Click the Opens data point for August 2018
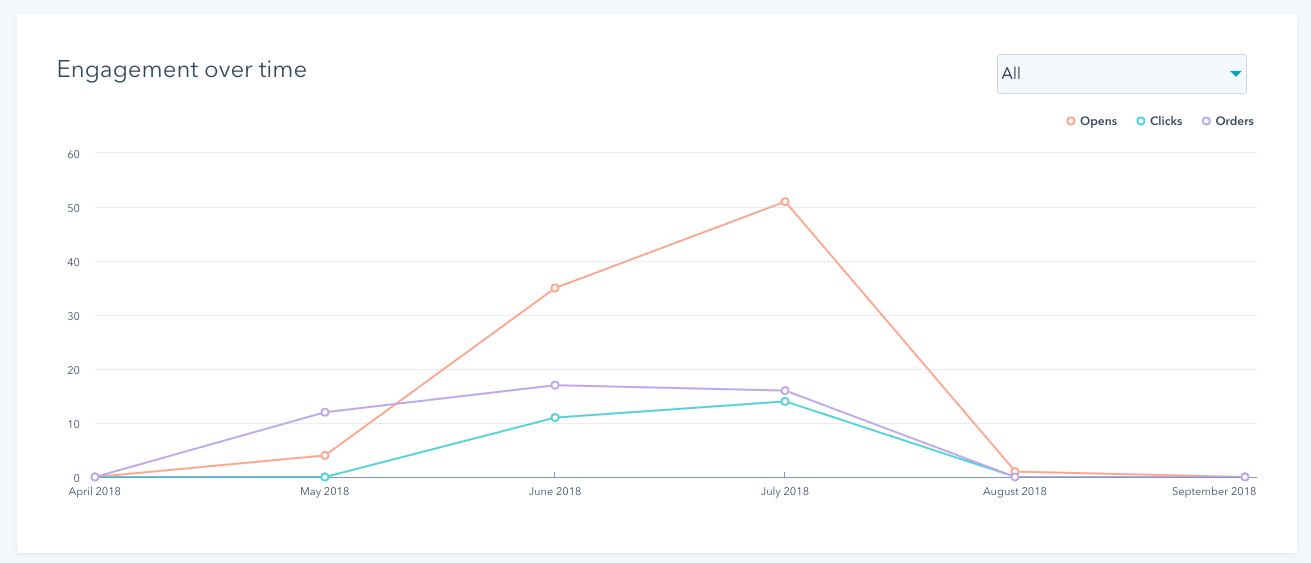 [x=1015, y=471]
